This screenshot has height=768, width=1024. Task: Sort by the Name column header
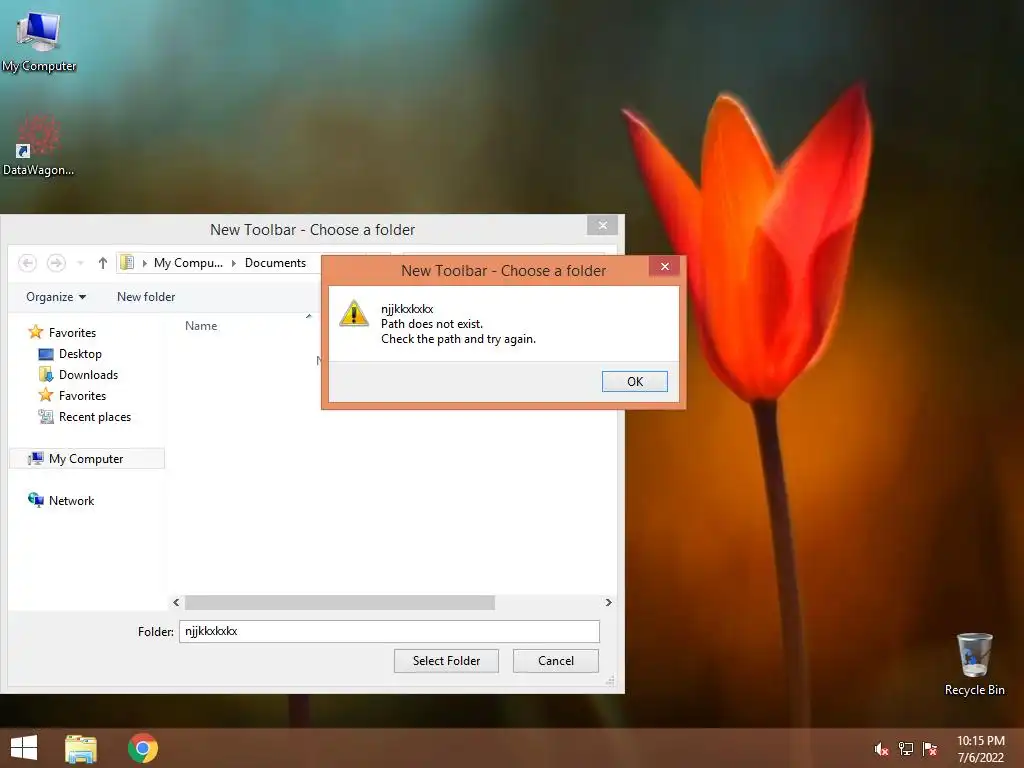pos(201,326)
